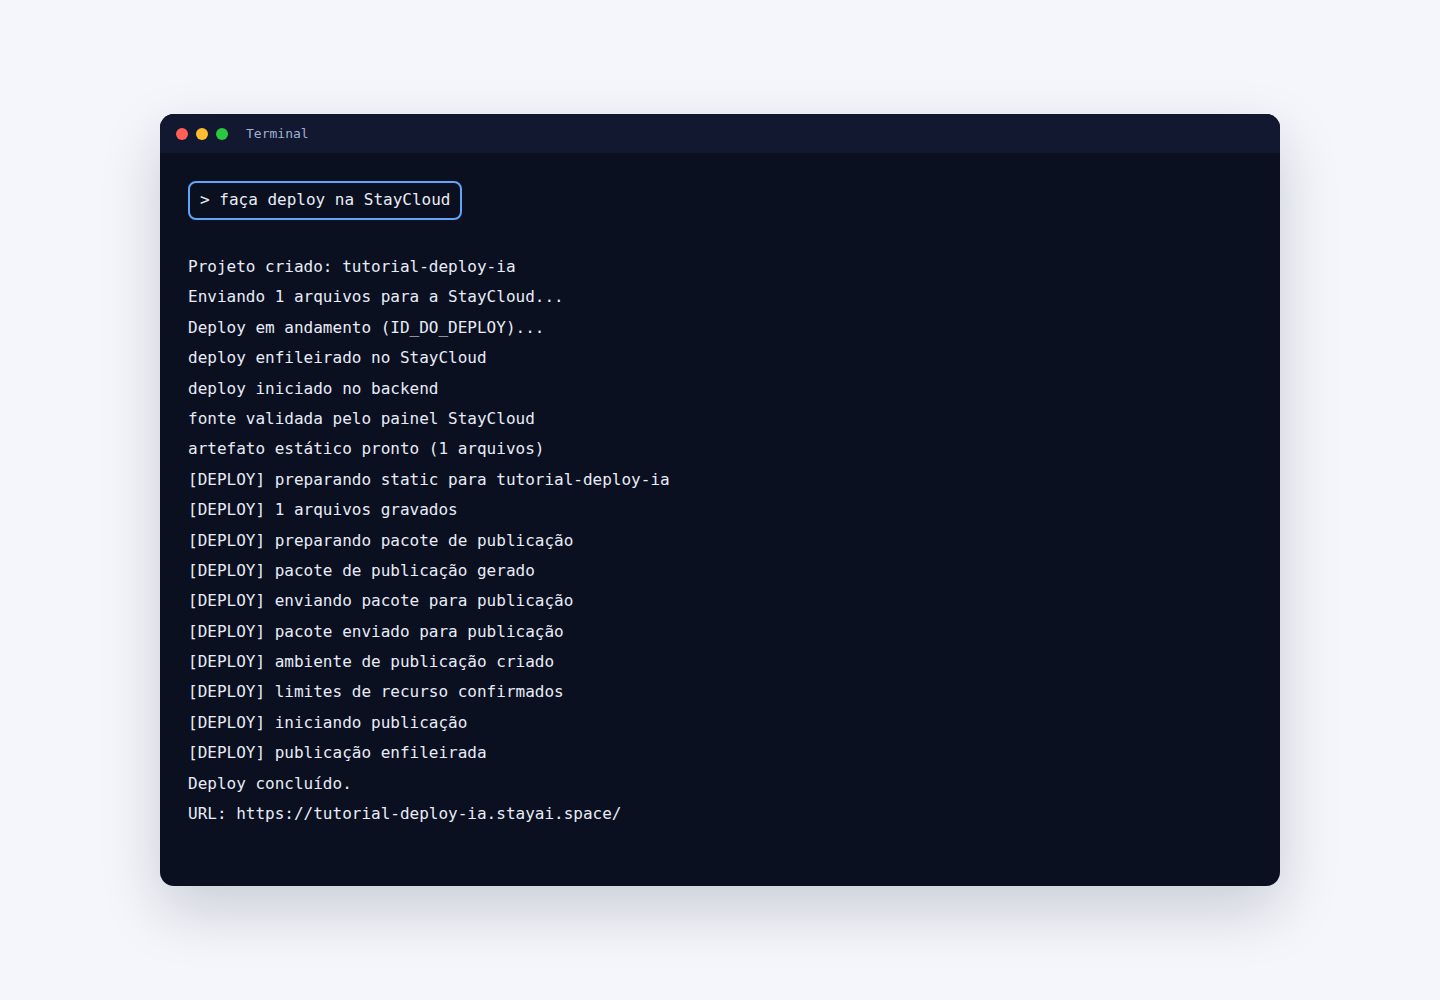
Task: Click the line 'deploy enfileirado no StayCloud'
Action: [x=337, y=358]
